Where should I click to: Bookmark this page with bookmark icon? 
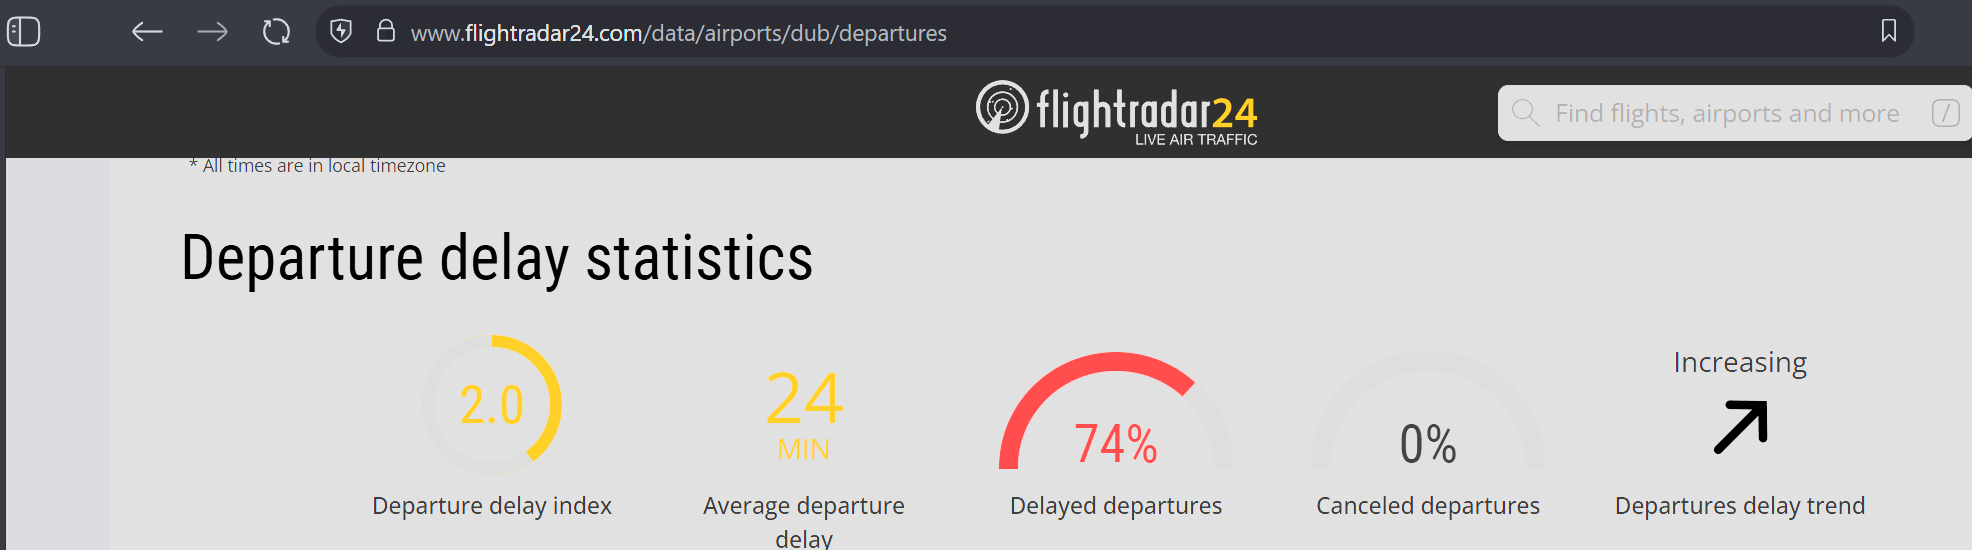pos(1889,31)
